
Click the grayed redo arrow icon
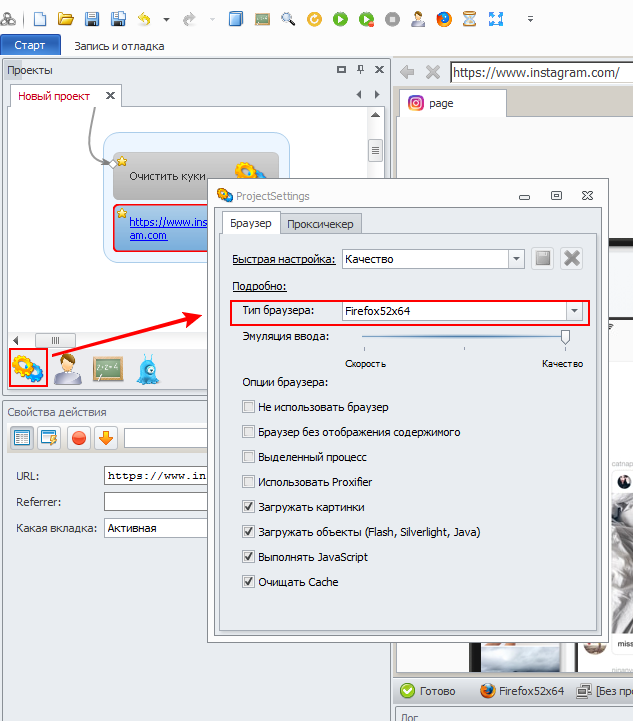(189, 19)
